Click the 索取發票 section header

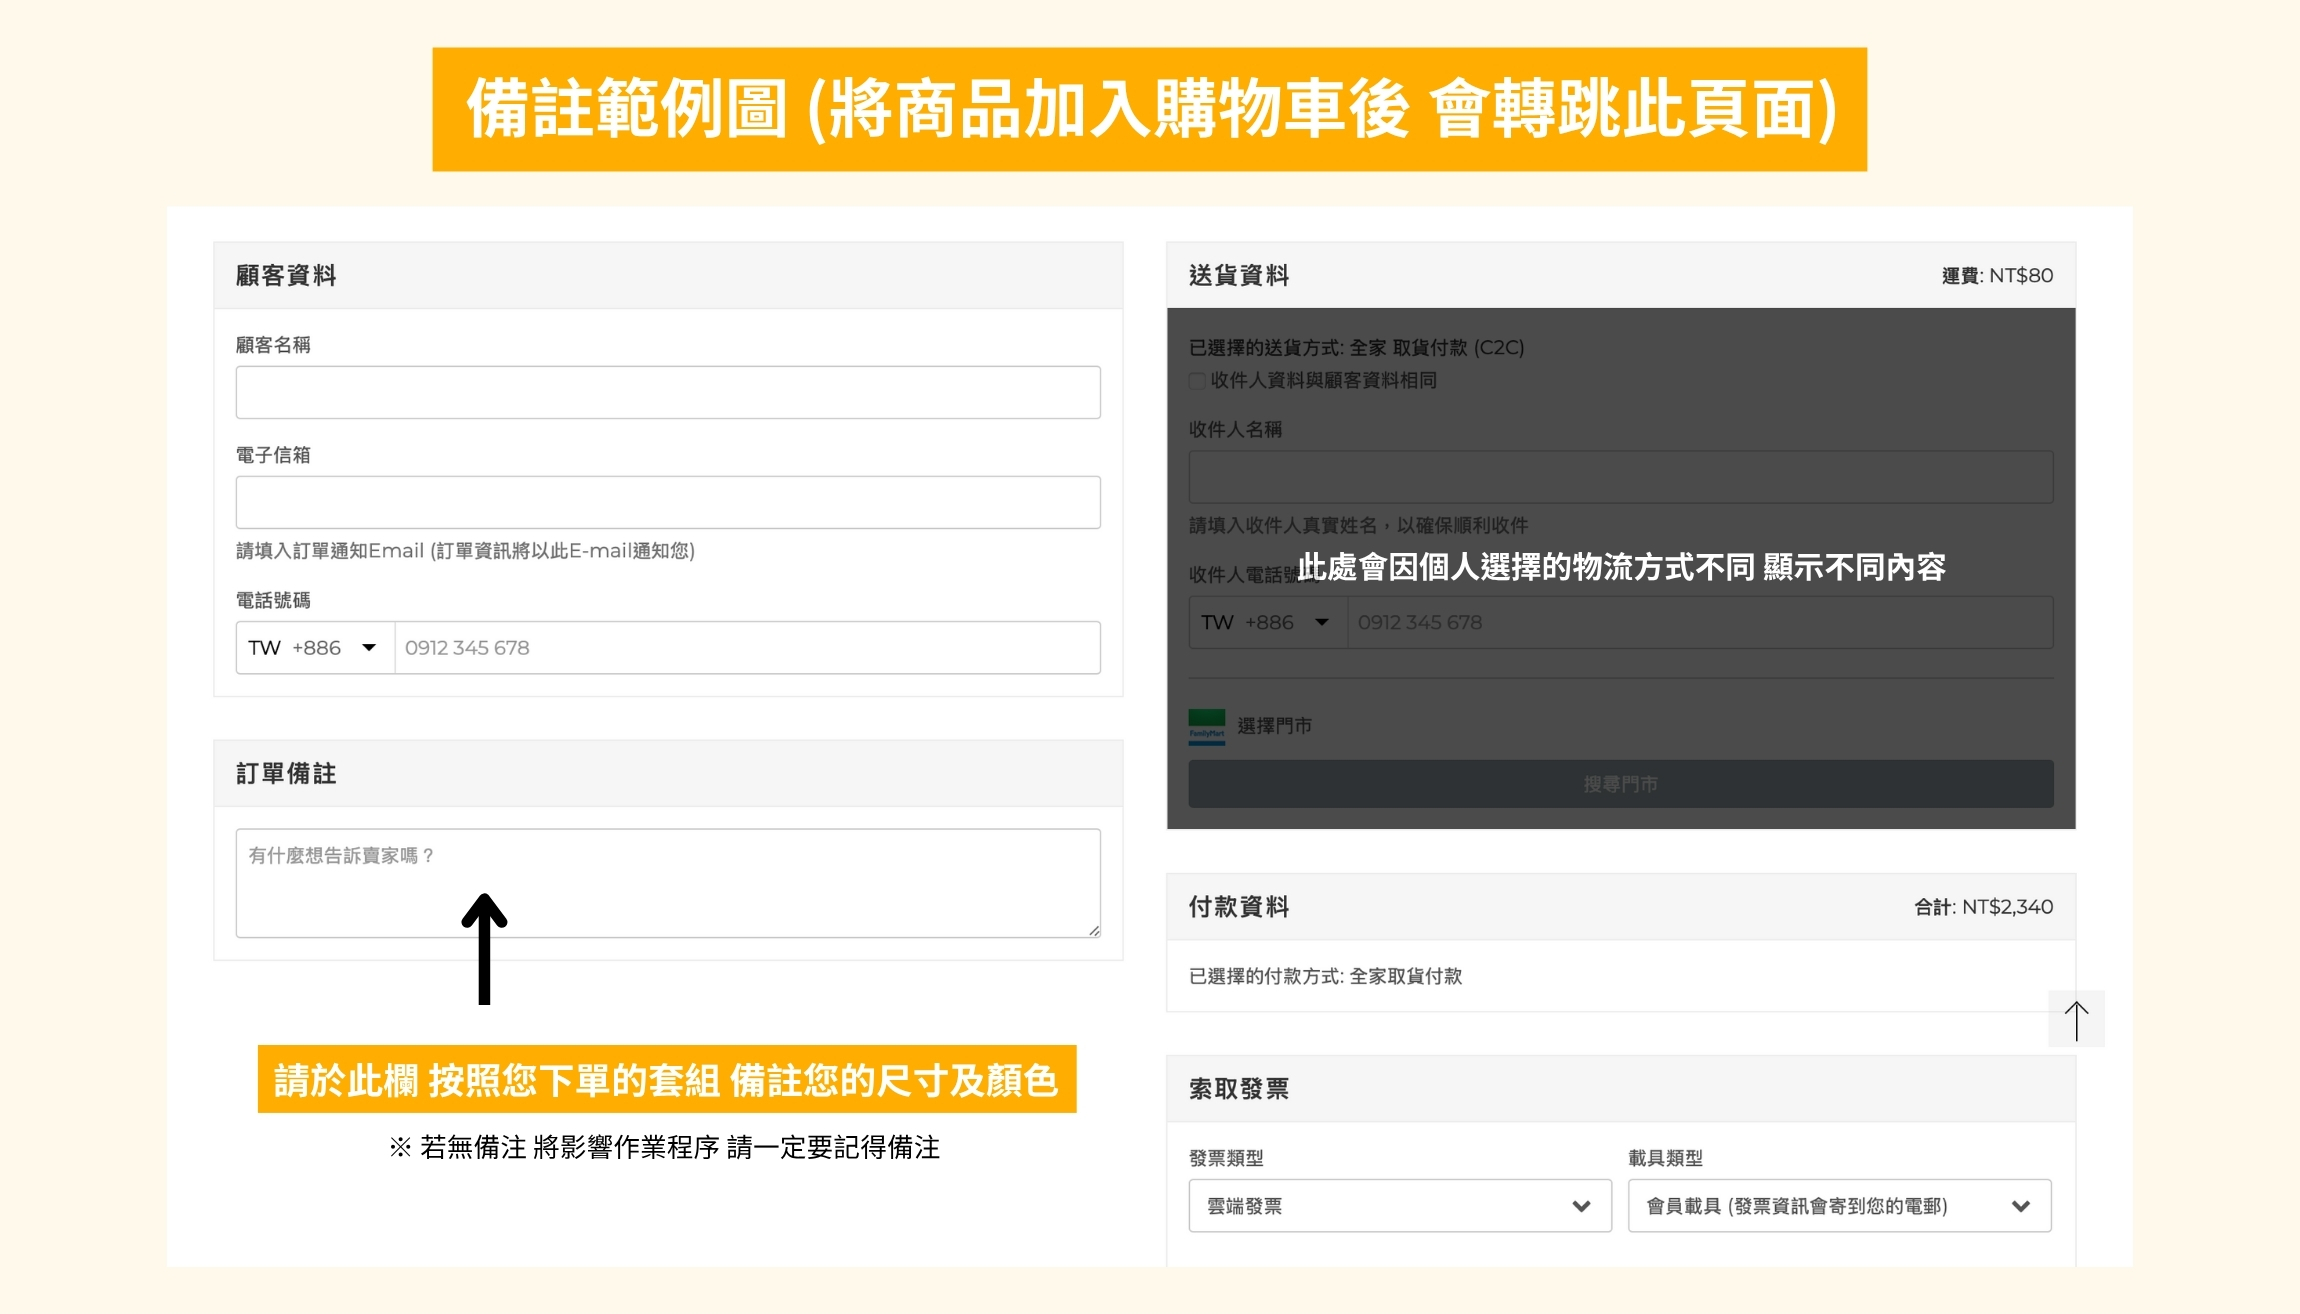click(x=1238, y=1089)
